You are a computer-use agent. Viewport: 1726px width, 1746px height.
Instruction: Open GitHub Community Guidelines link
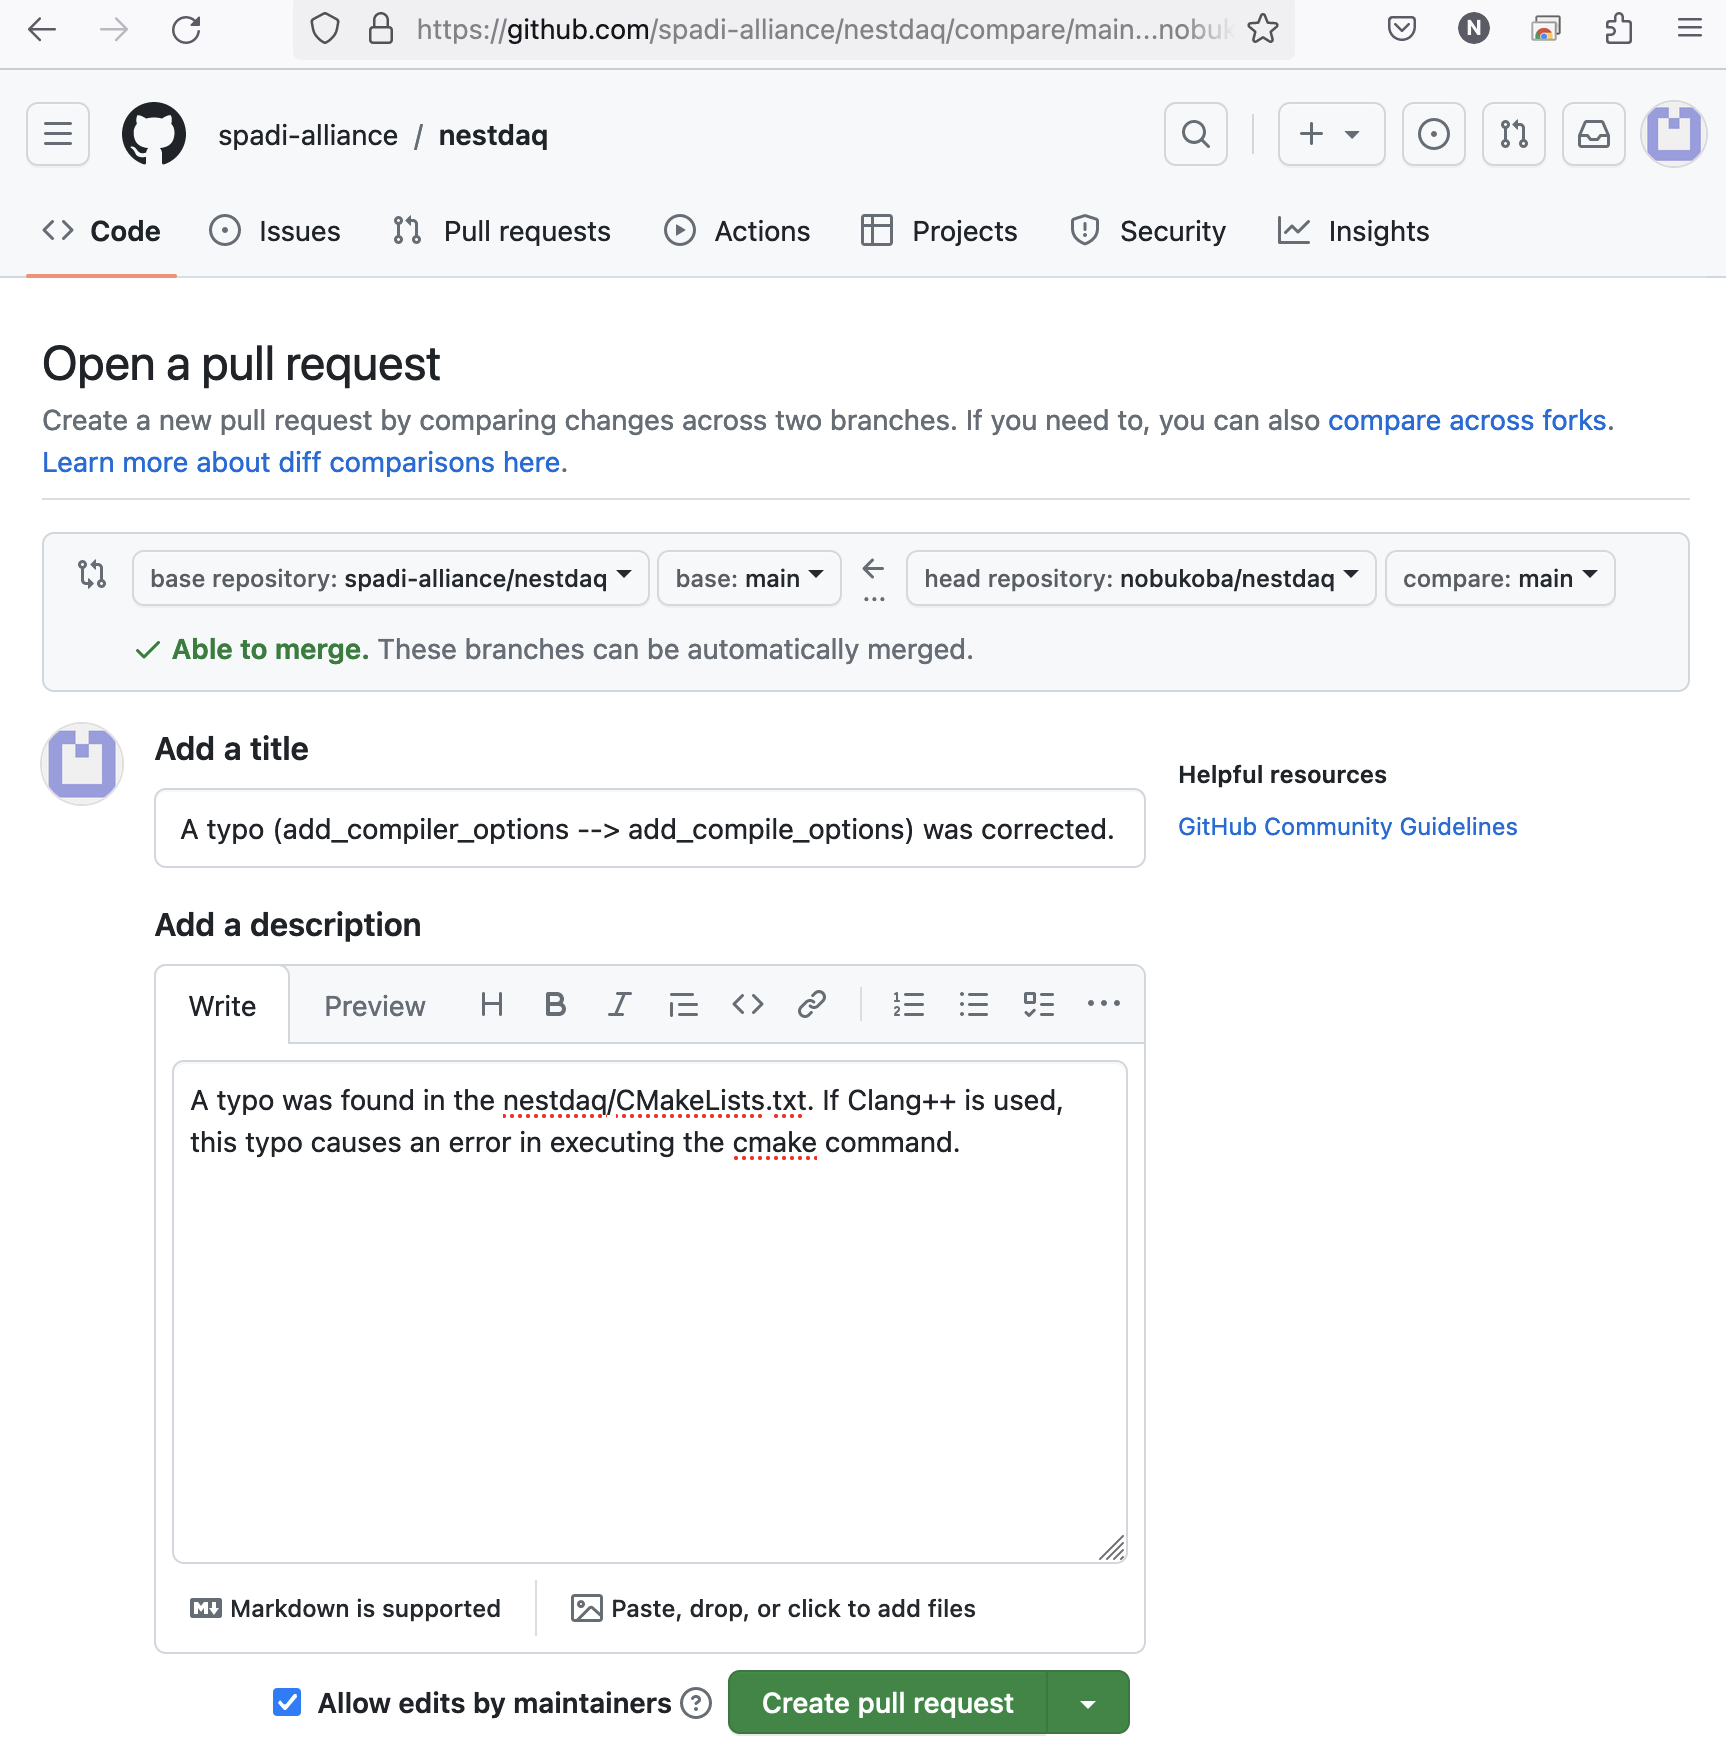coord(1347,827)
